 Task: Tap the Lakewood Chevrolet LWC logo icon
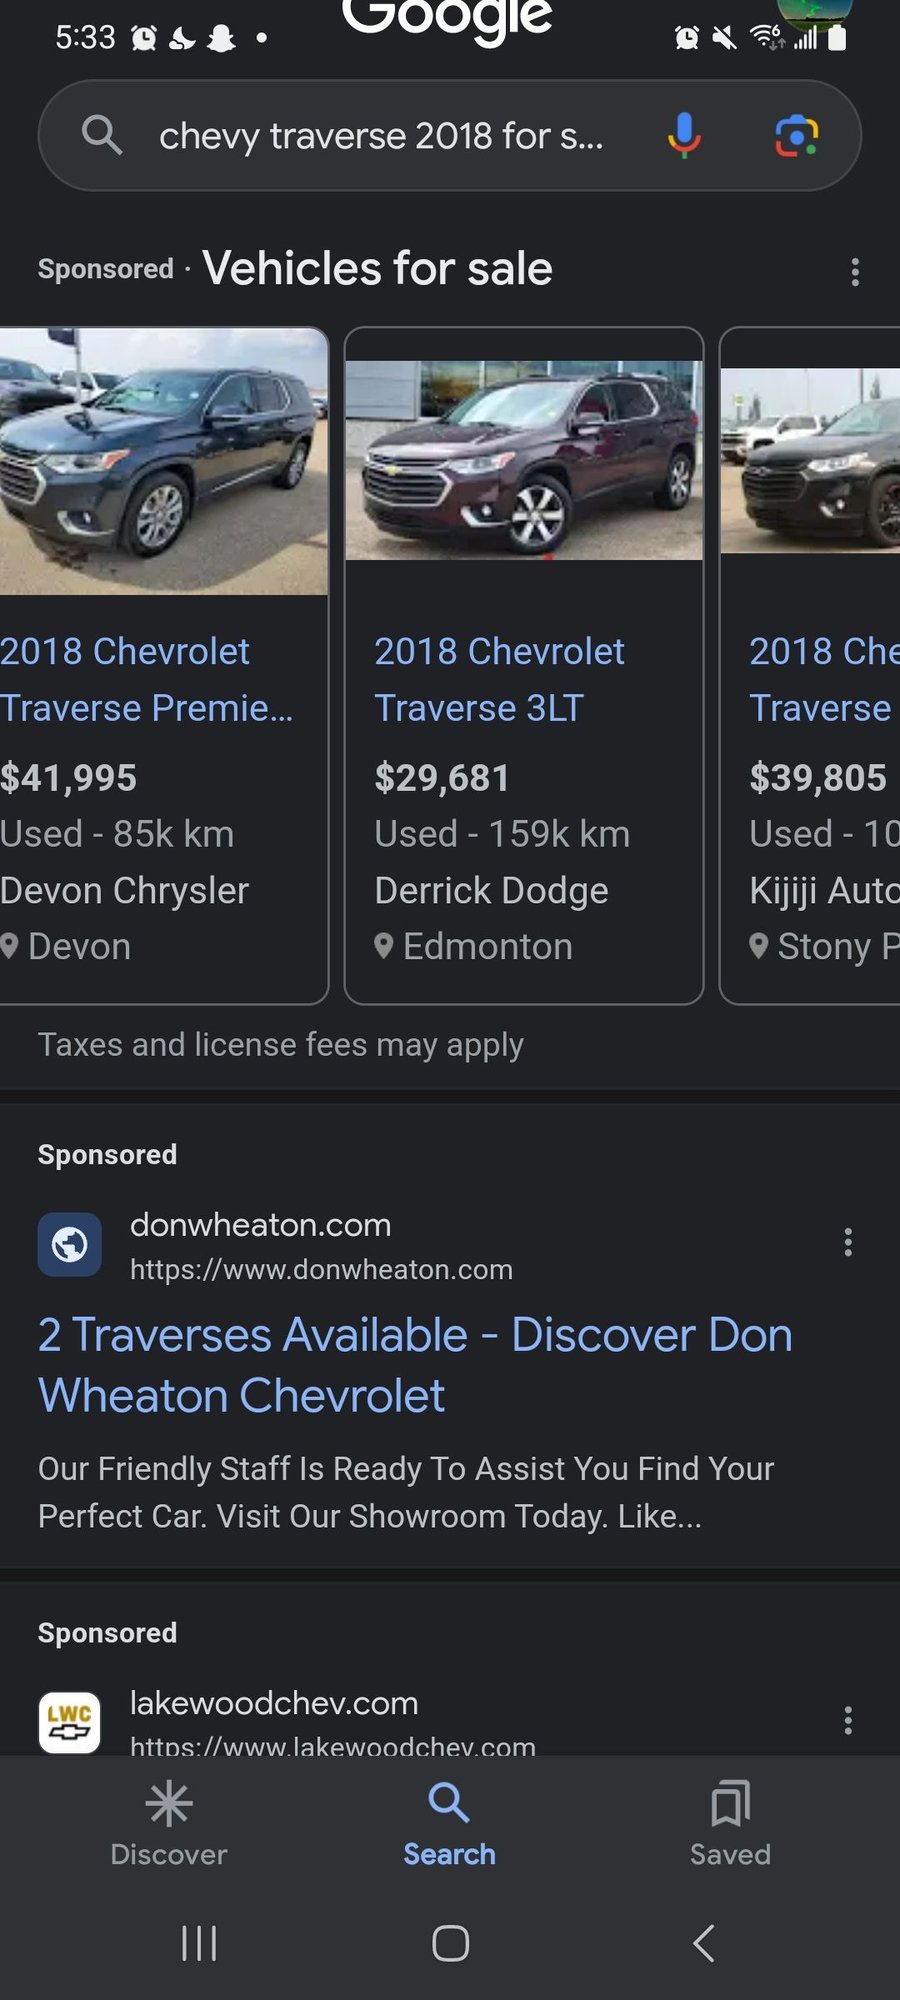[x=70, y=1722]
